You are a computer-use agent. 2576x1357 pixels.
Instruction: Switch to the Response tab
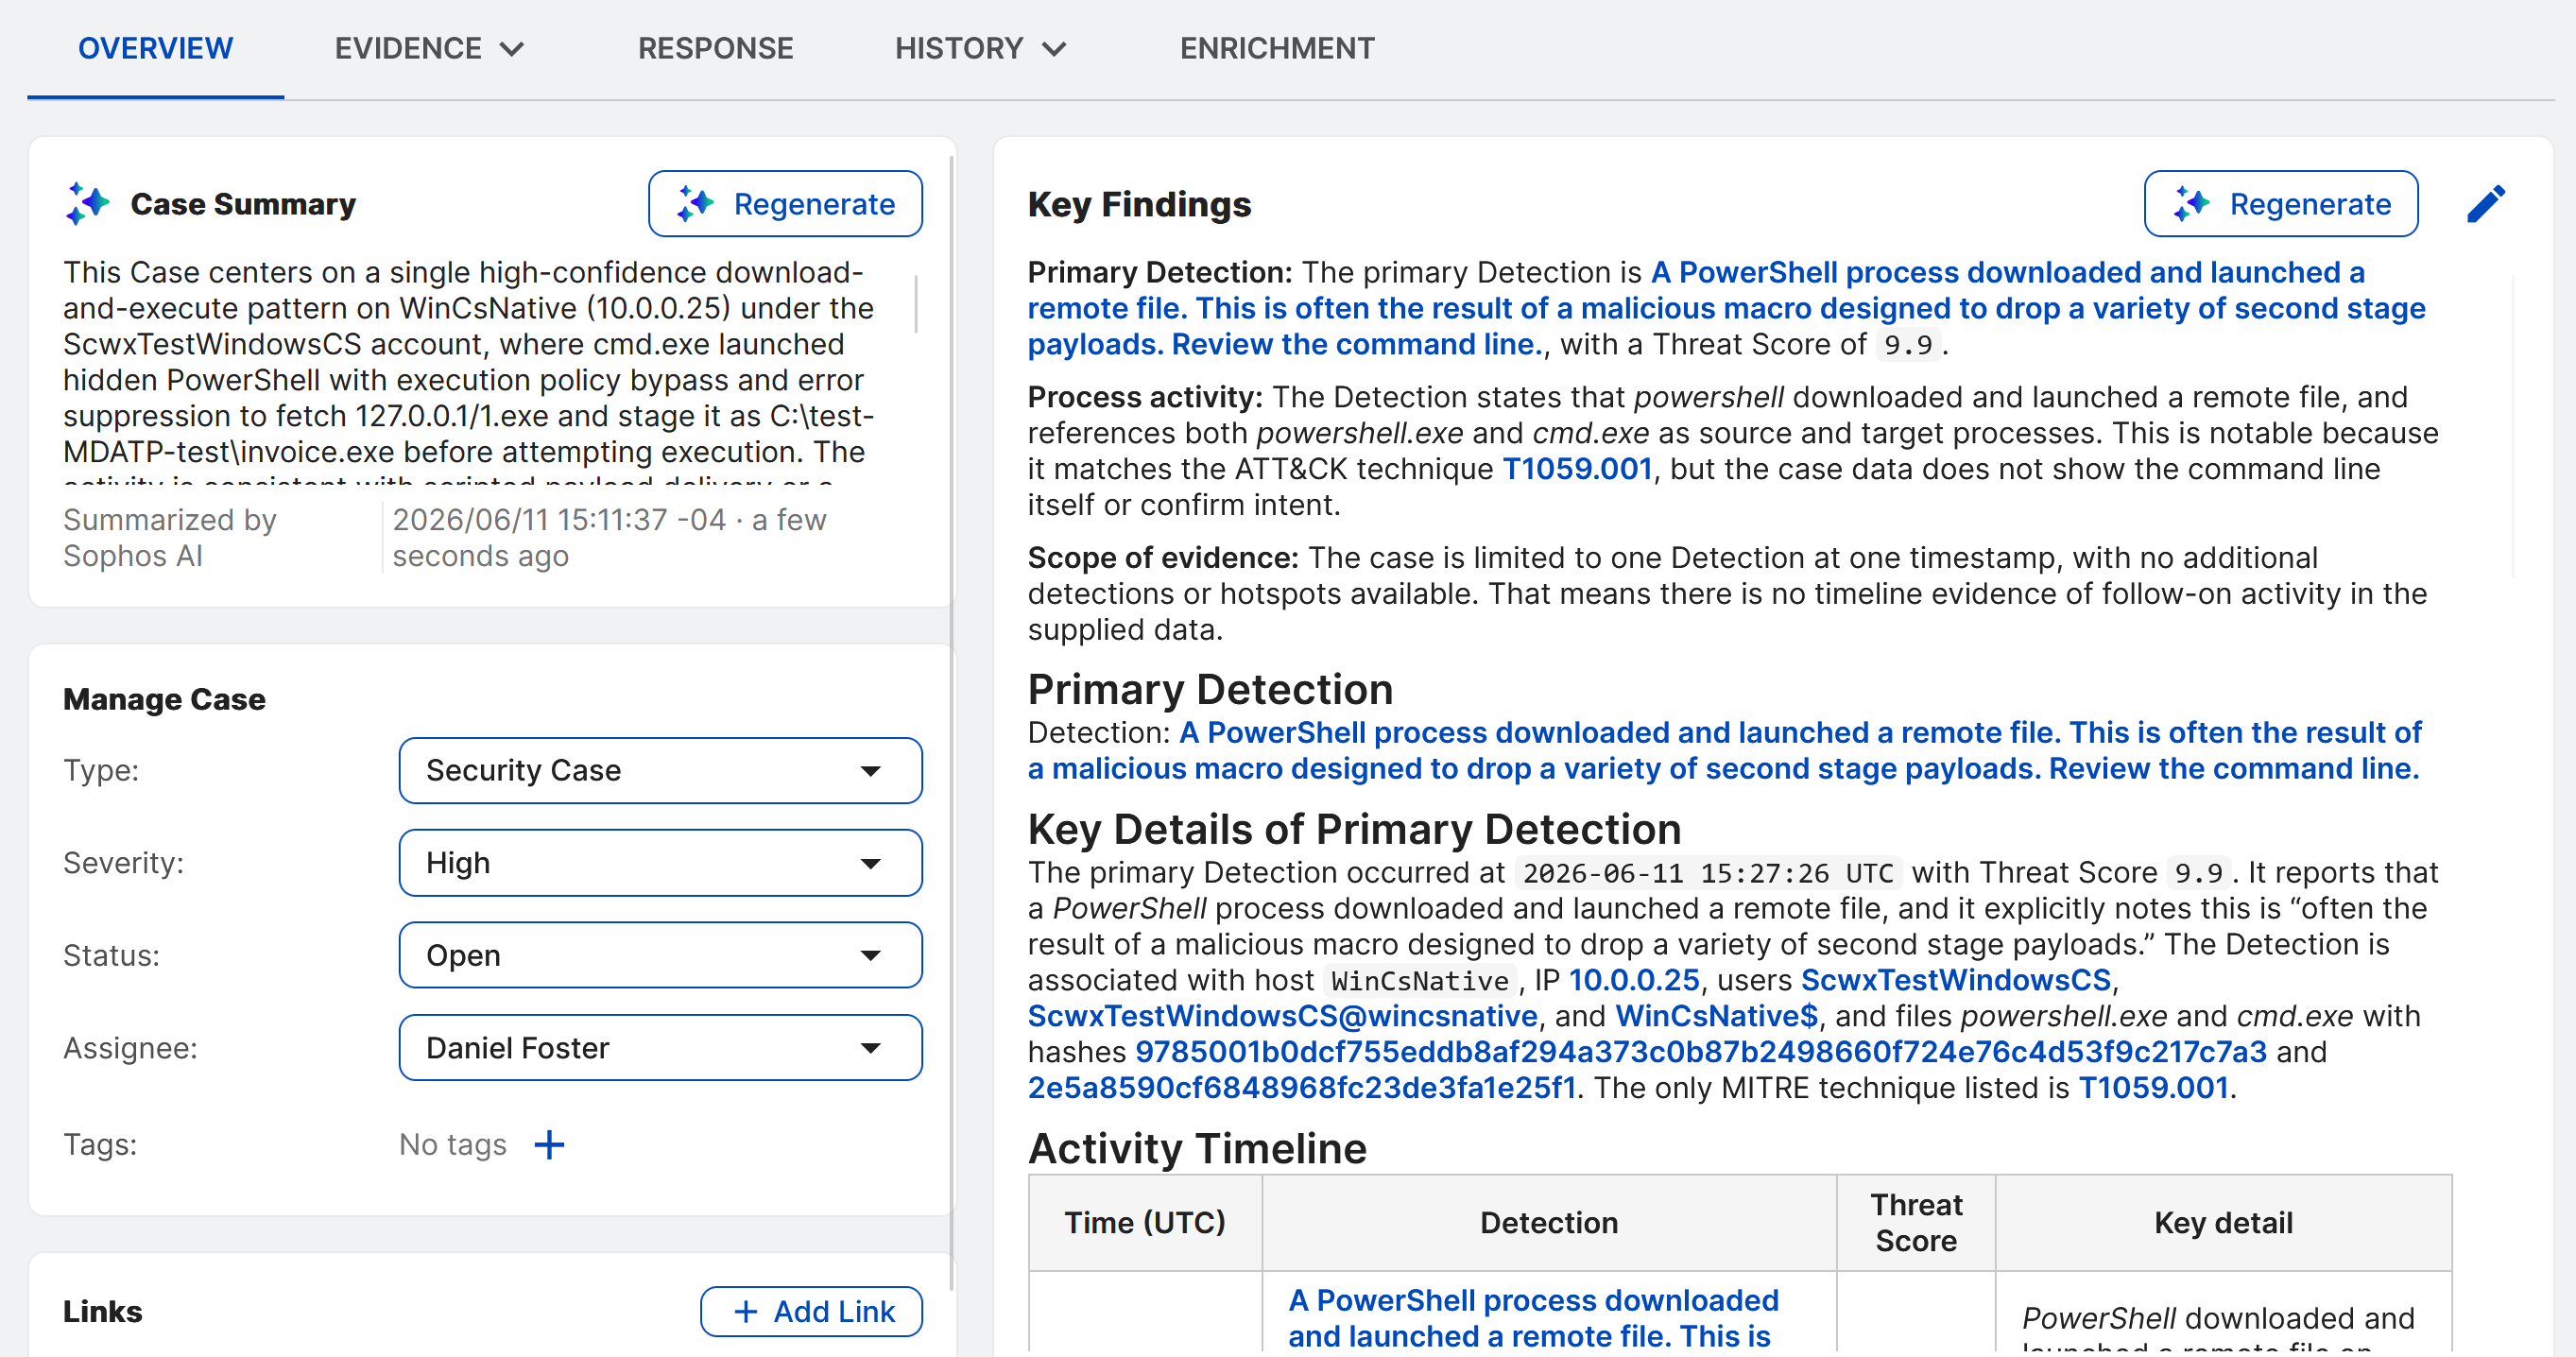click(x=715, y=48)
